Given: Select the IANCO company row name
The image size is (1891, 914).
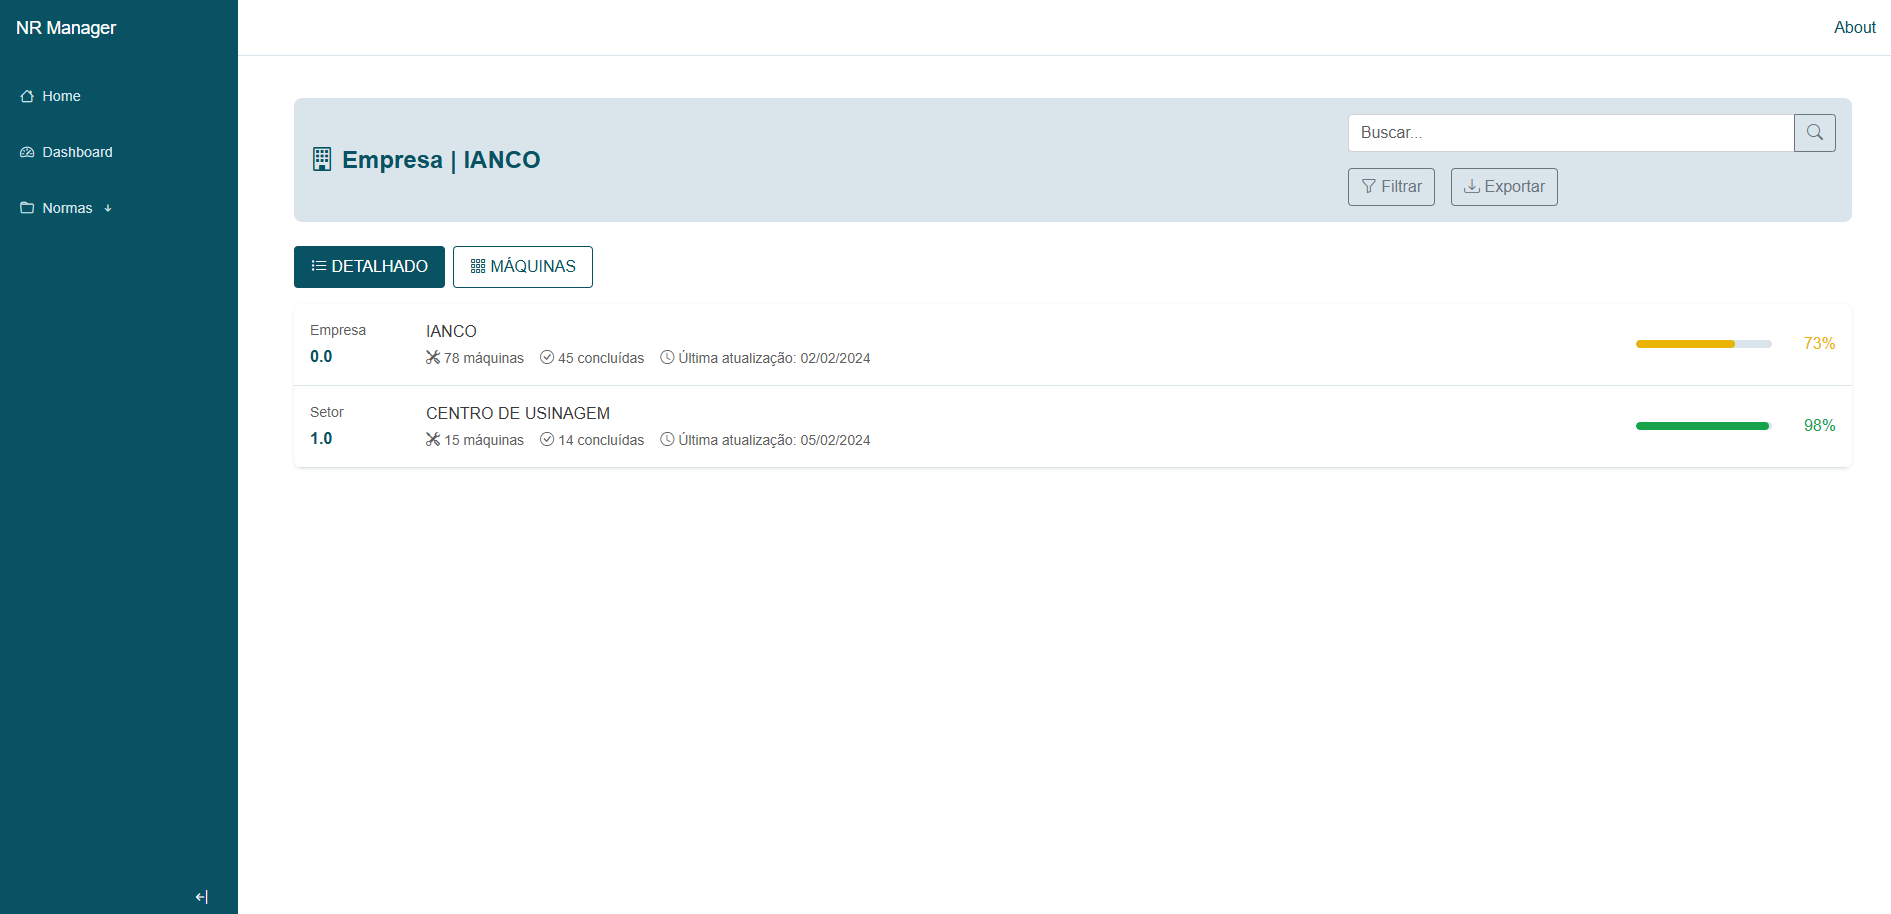Looking at the screenshot, I should [451, 331].
